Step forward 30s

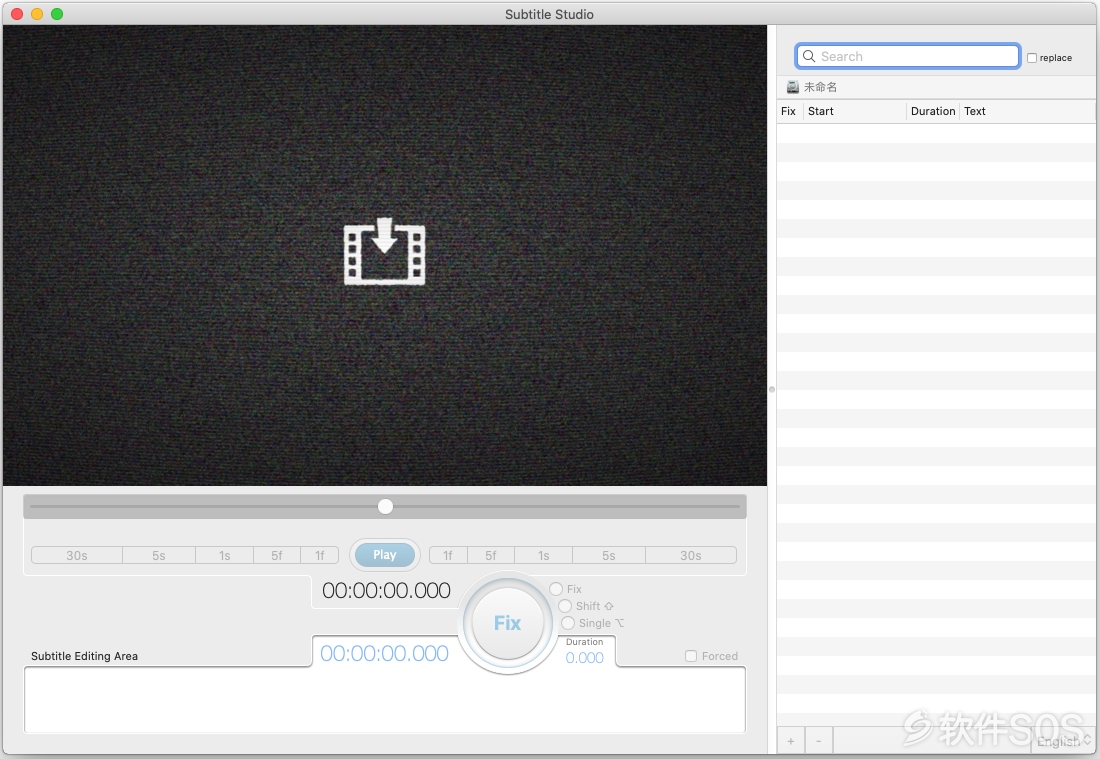(x=691, y=556)
